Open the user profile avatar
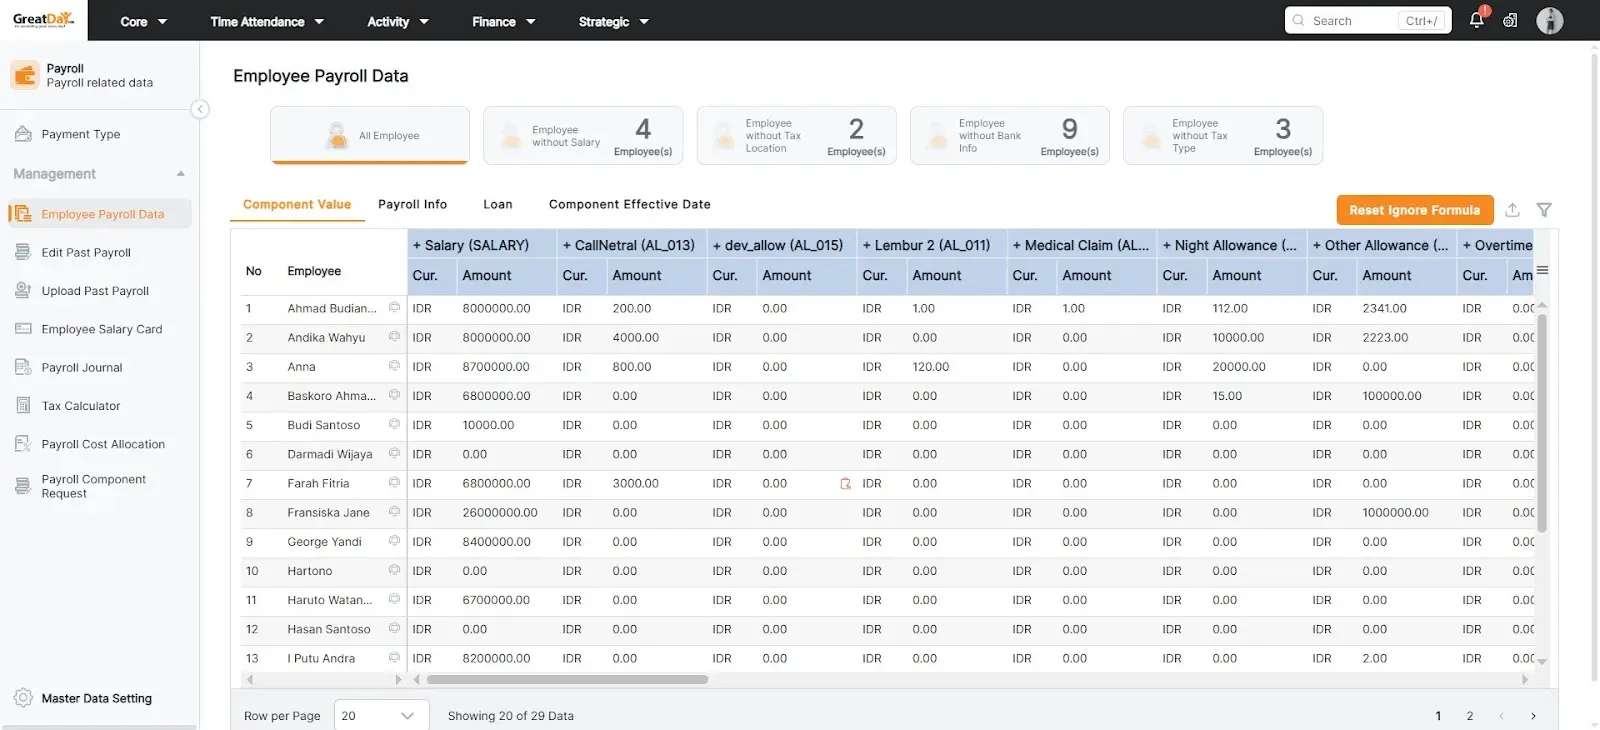Screen dimensions: 1600x730 point(1549,20)
